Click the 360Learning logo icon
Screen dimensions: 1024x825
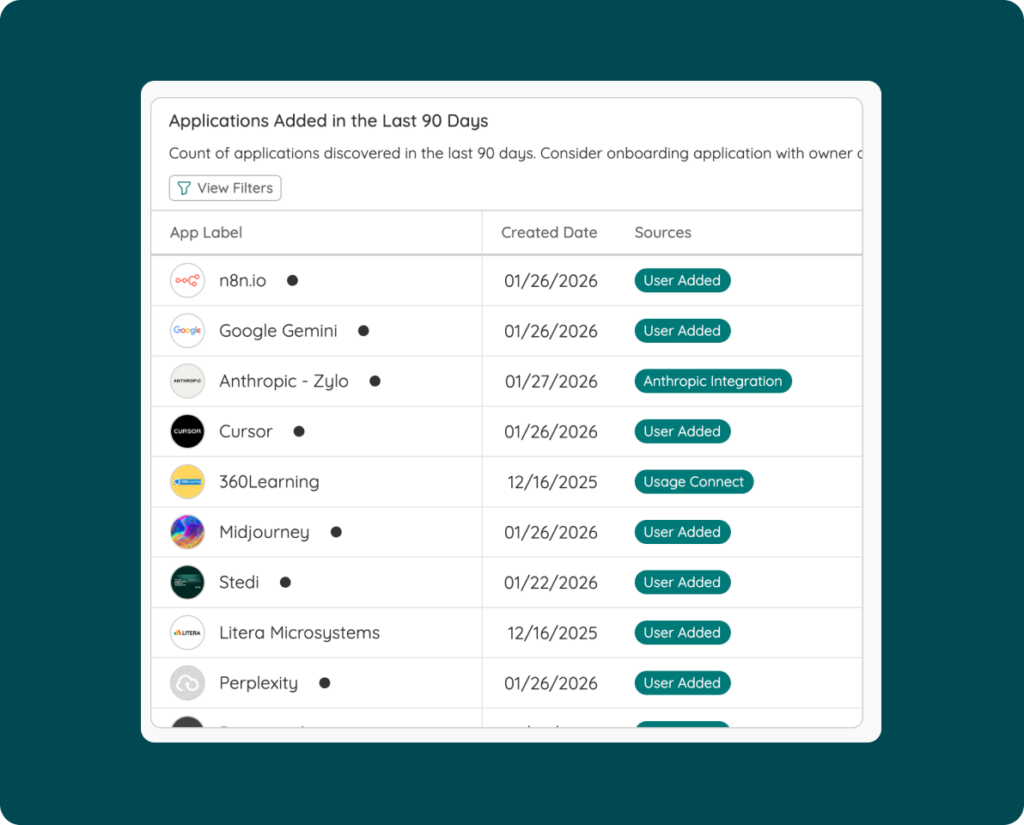coord(187,482)
